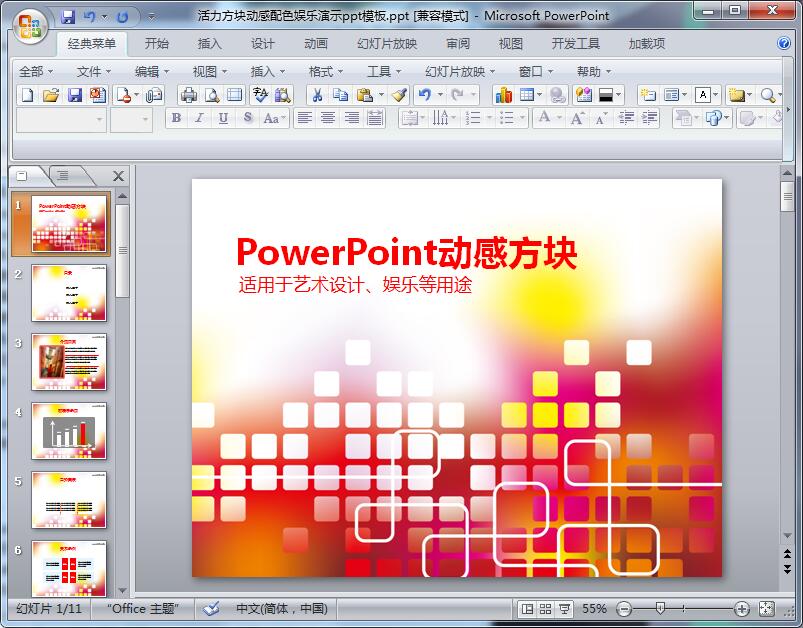The image size is (803, 628).
Task: Expand the Paste options arrow
Action: (x=381, y=95)
